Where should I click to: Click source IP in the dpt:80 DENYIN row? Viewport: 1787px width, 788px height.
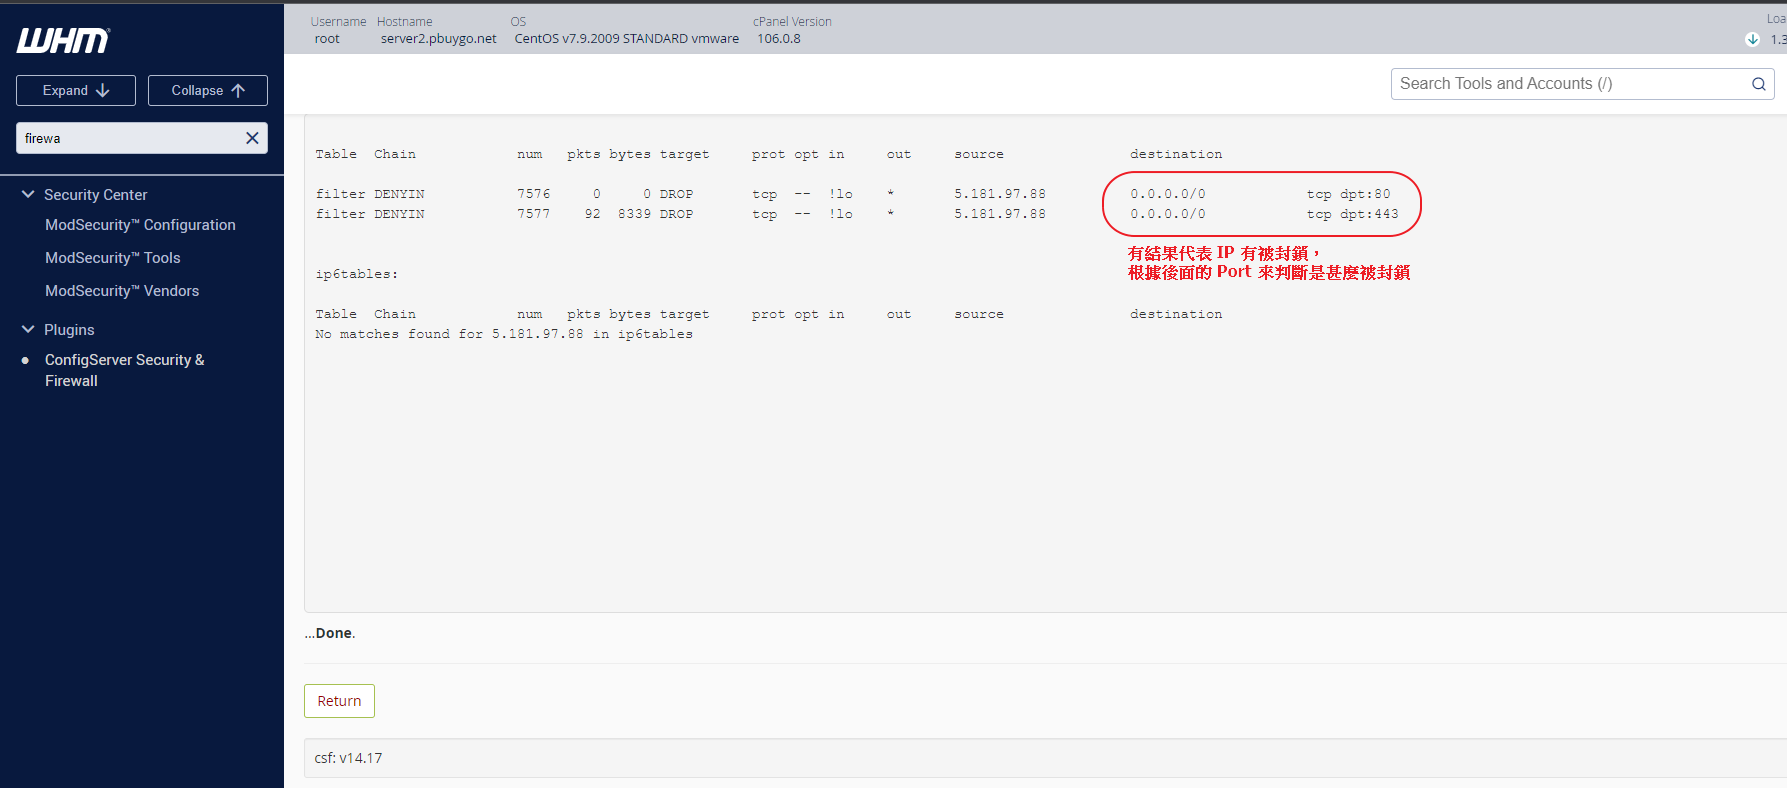click(999, 194)
